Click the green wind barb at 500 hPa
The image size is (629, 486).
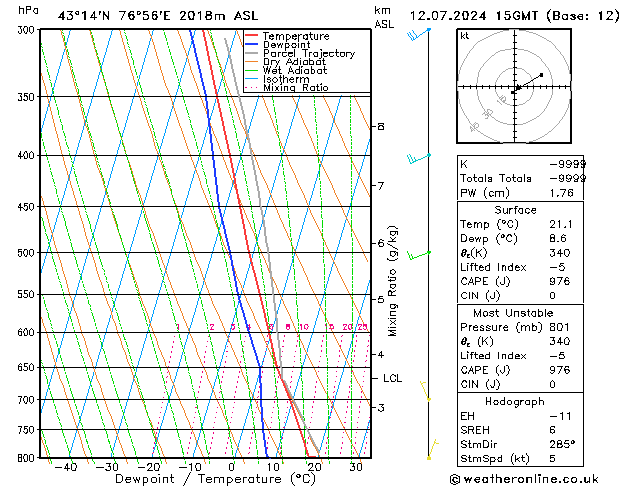(418, 255)
